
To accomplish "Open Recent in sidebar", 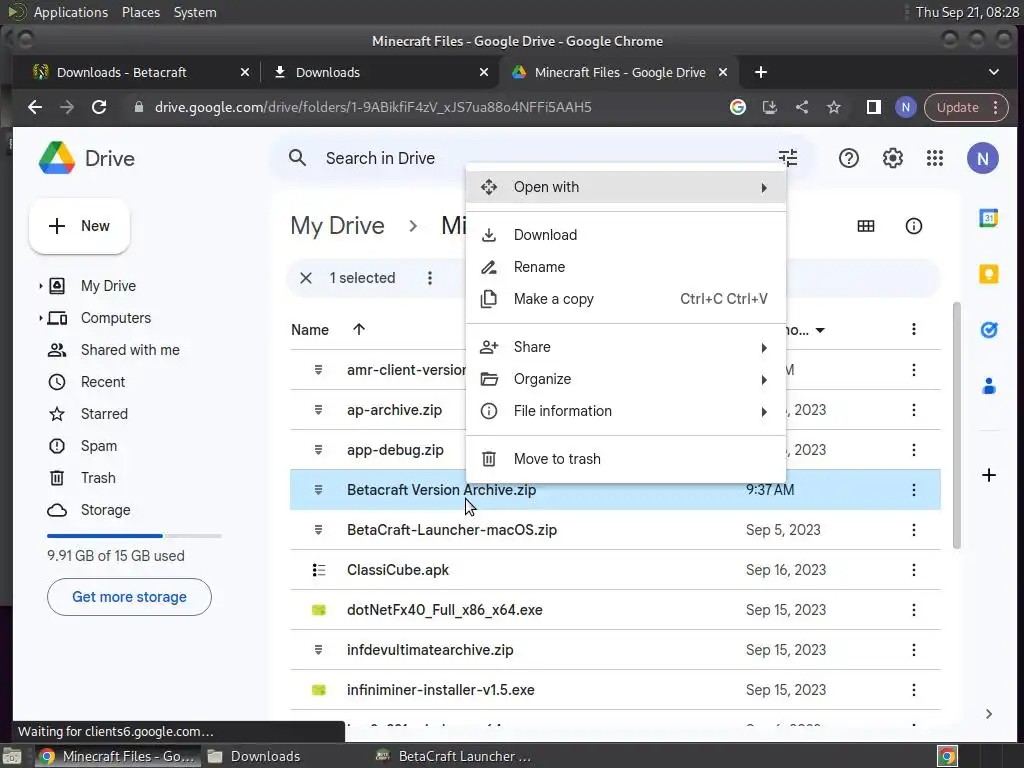I will point(103,382).
